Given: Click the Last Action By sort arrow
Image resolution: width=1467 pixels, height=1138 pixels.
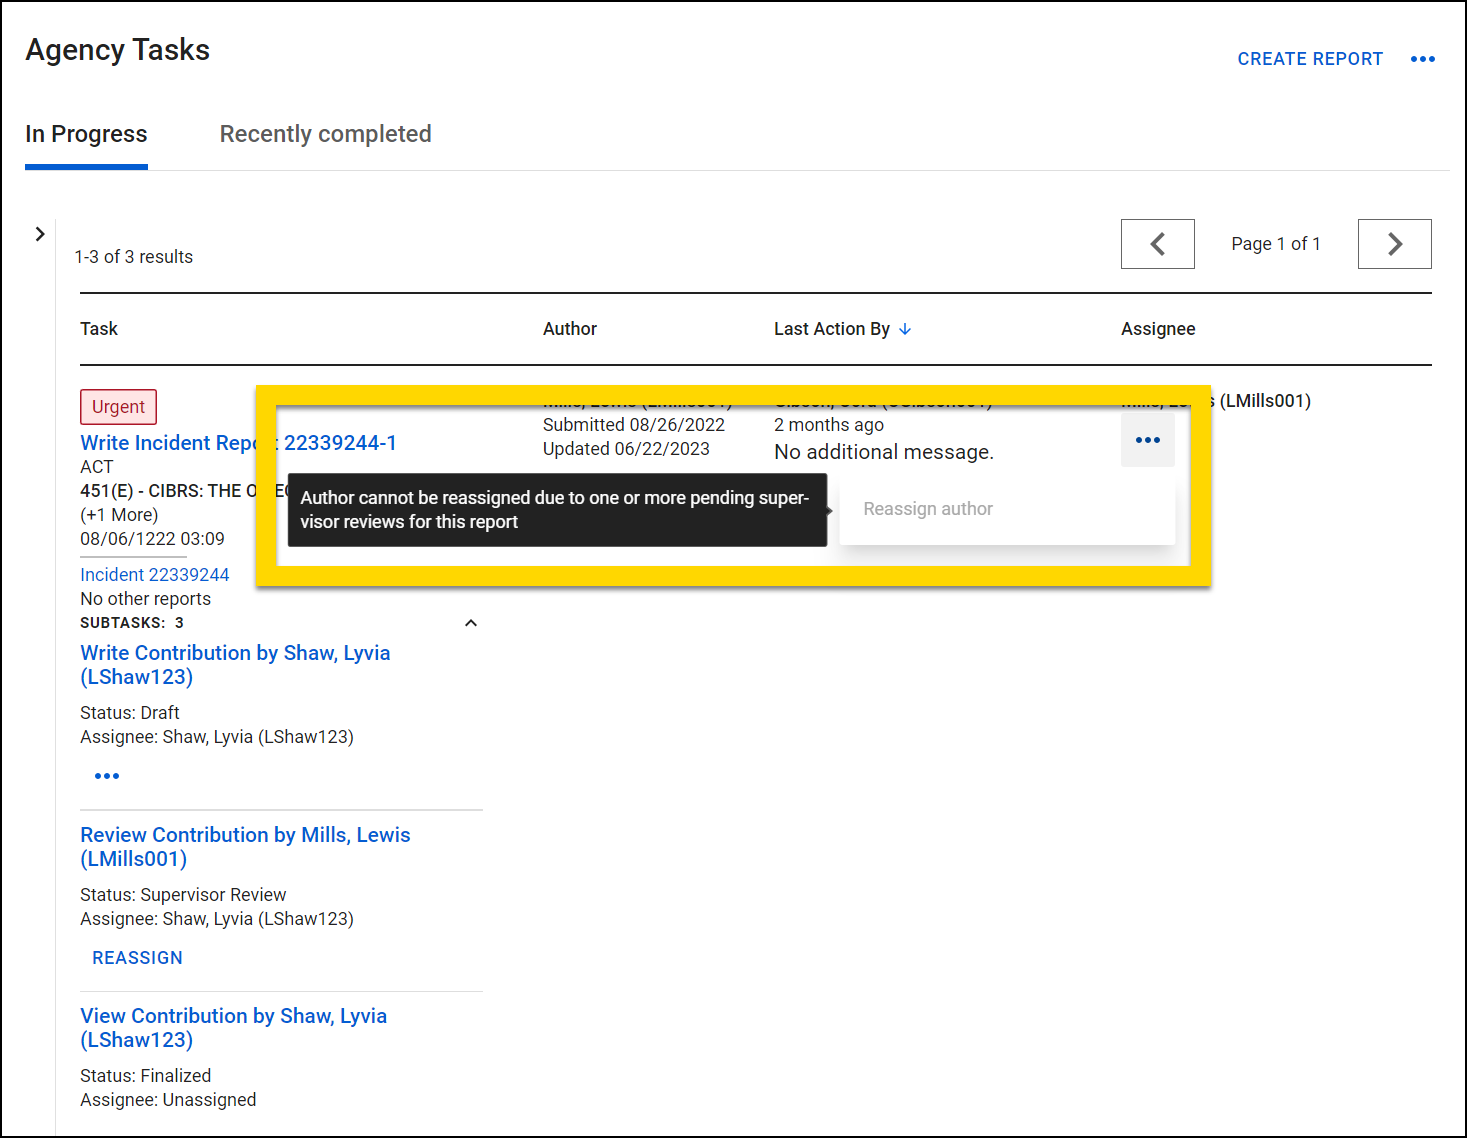Looking at the screenshot, I should coord(905,329).
